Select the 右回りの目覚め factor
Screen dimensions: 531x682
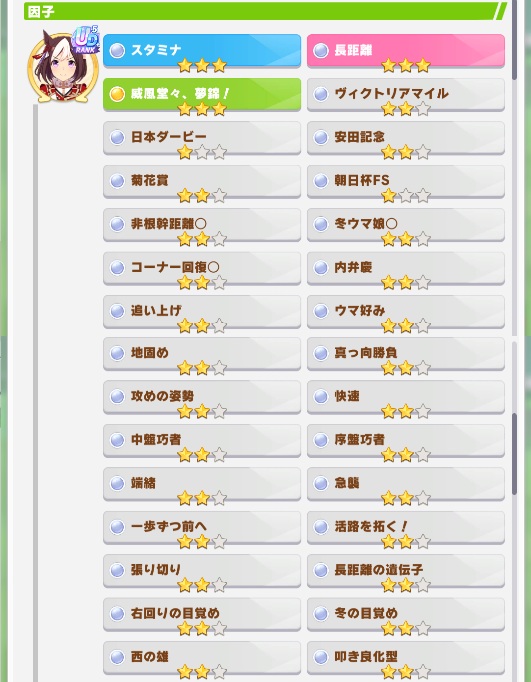click(x=202, y=614)
